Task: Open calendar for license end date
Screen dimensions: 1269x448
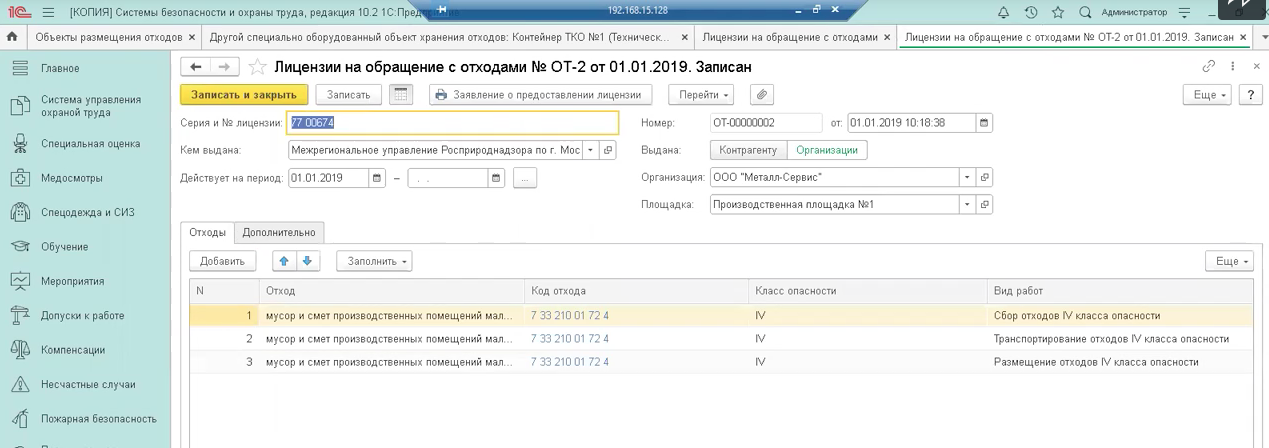Action: tap(497, 178)
